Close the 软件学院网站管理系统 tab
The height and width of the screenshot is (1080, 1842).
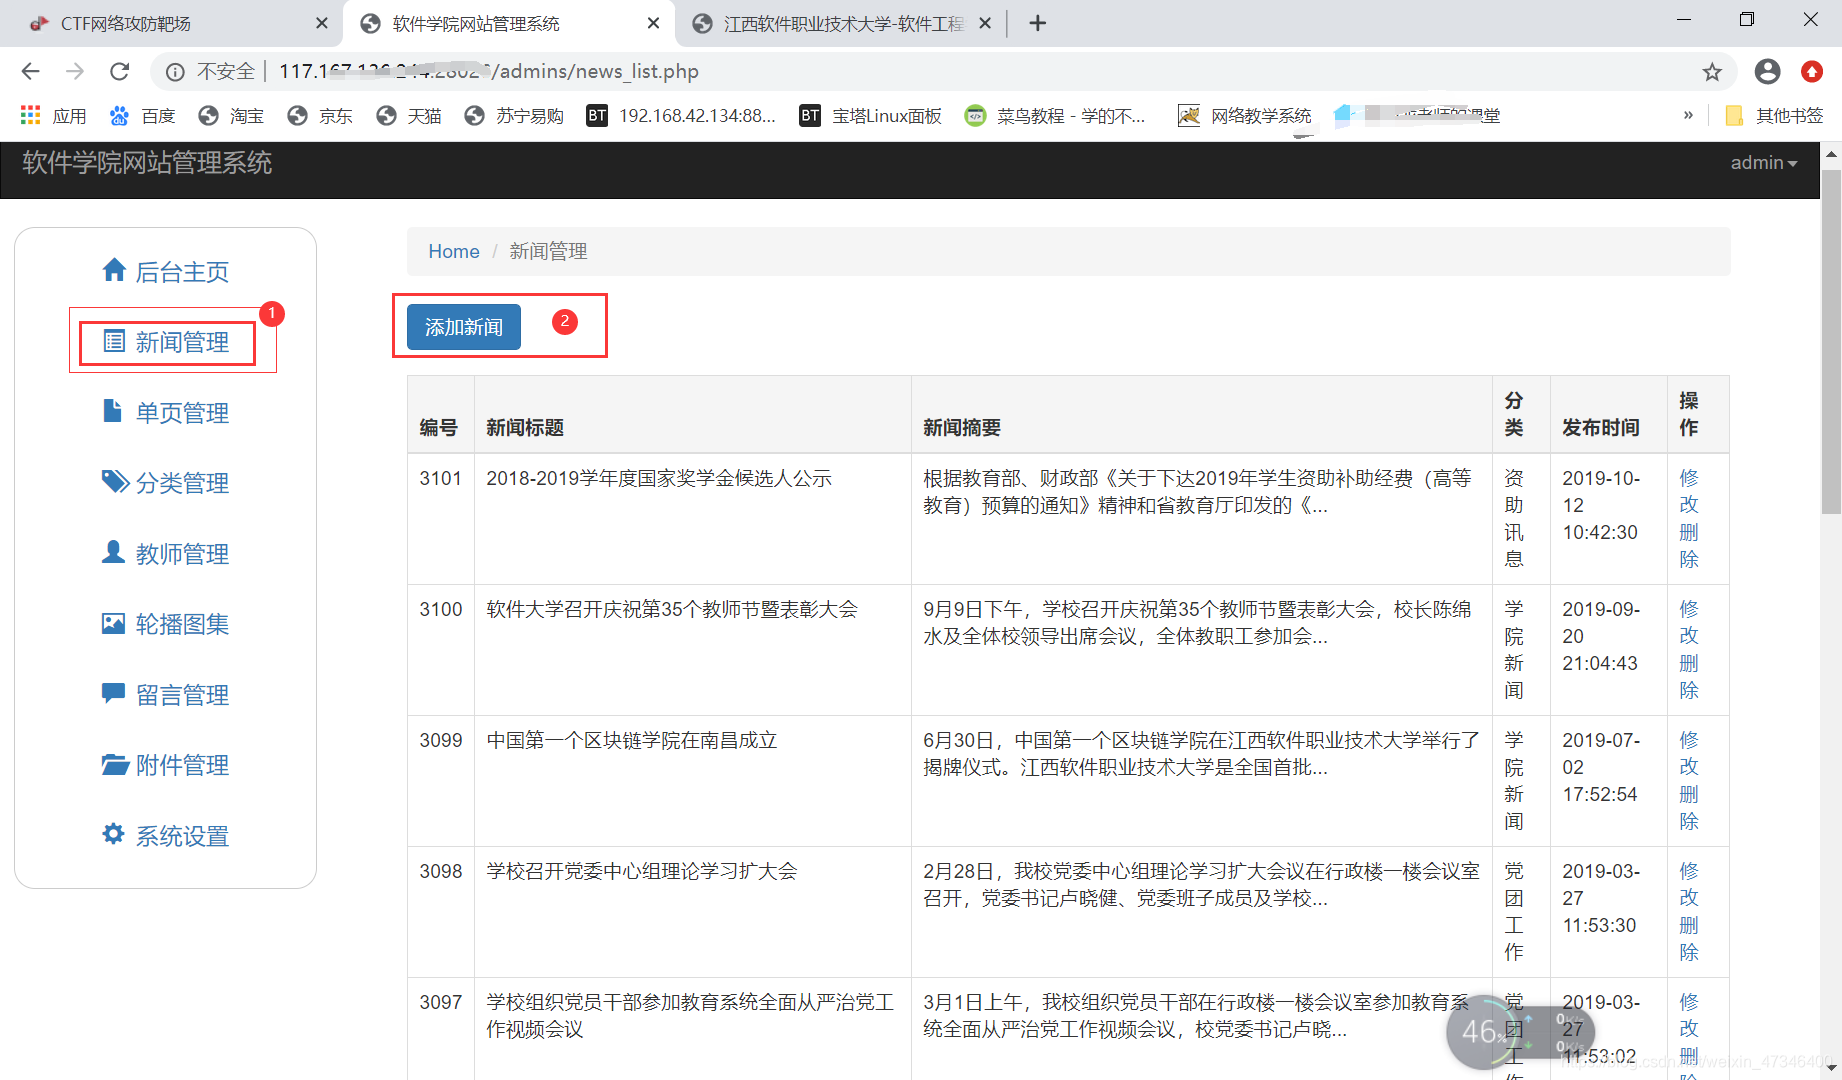(x=653, y=23)
